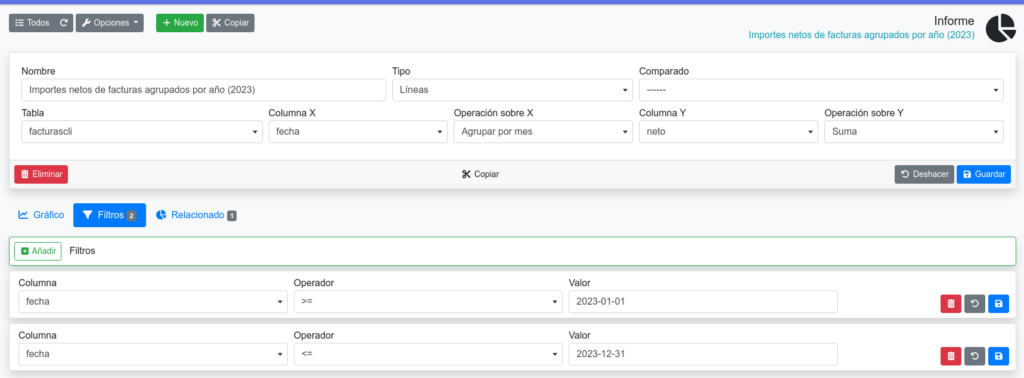Click the Valor field with 2023-01-01
This screenshot has width=1024, height=378.
click(703, 302)
